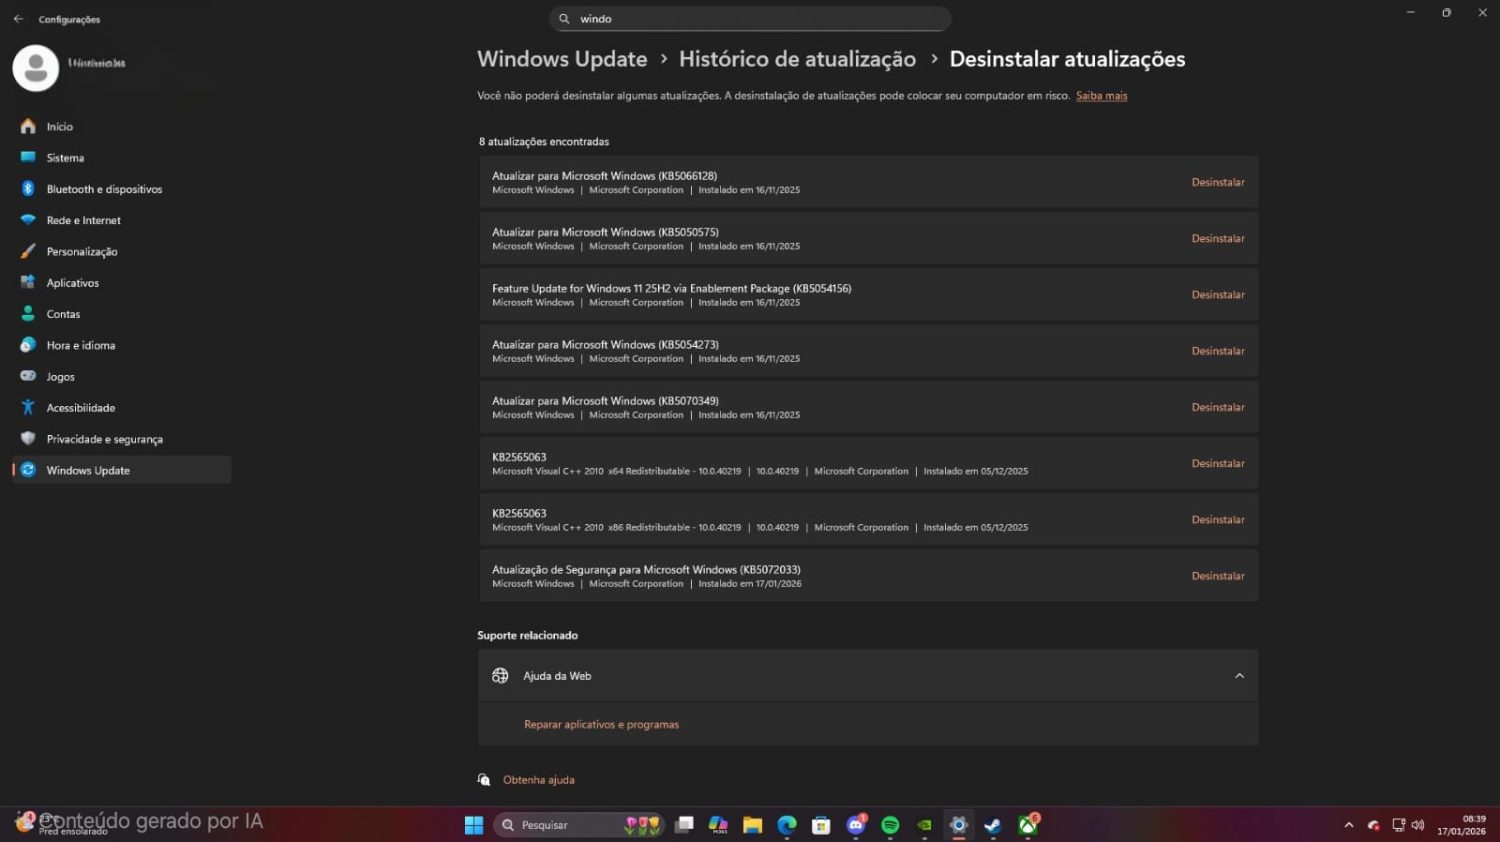Image resolution: width=1500 pixels, height=842 pixels.
Task: Uninstall the KB5072033 security update
Action: tap(1218, 575)
